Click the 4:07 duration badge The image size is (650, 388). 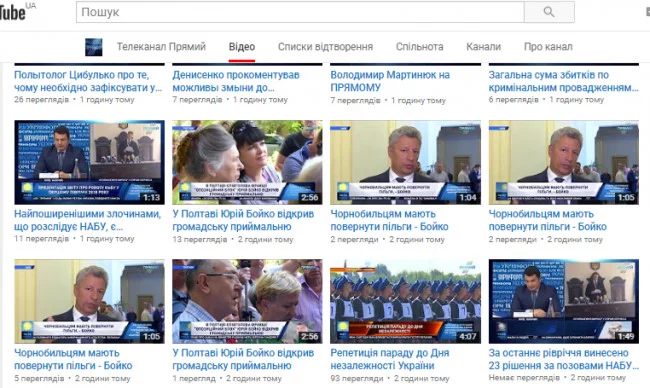click(468, 337)
